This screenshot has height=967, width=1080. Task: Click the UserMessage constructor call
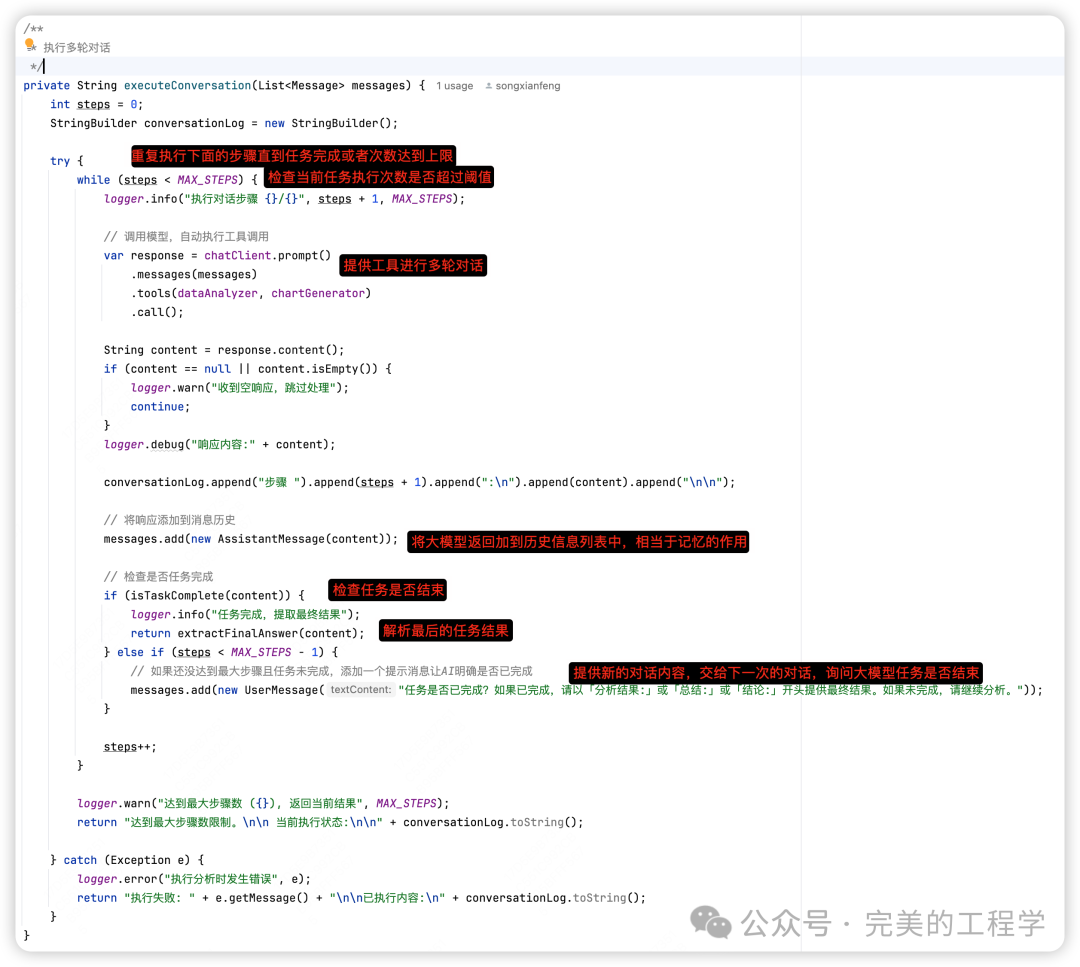(x=283, y=690)
